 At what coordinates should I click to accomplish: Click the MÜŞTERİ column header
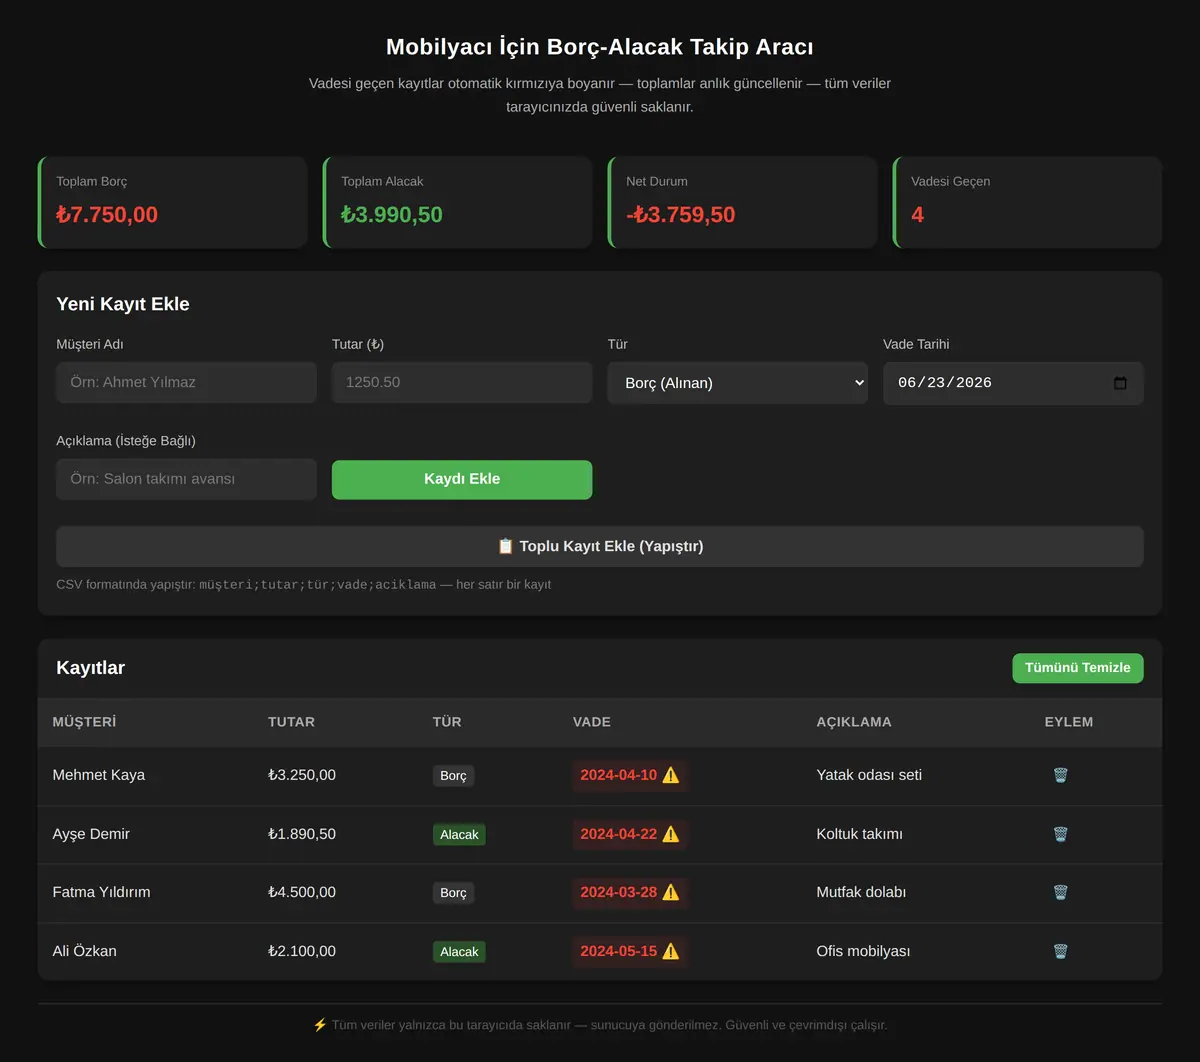coord(84,722)
